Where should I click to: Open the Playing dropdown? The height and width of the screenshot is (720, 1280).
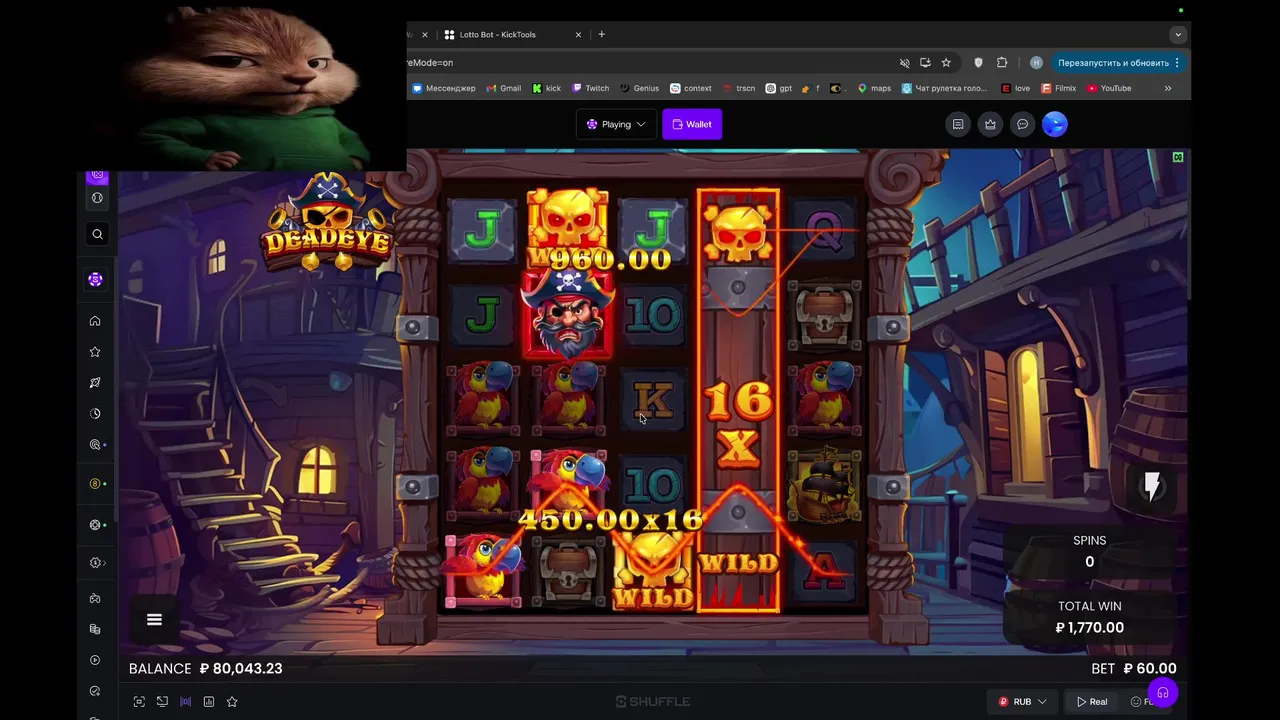616,124
